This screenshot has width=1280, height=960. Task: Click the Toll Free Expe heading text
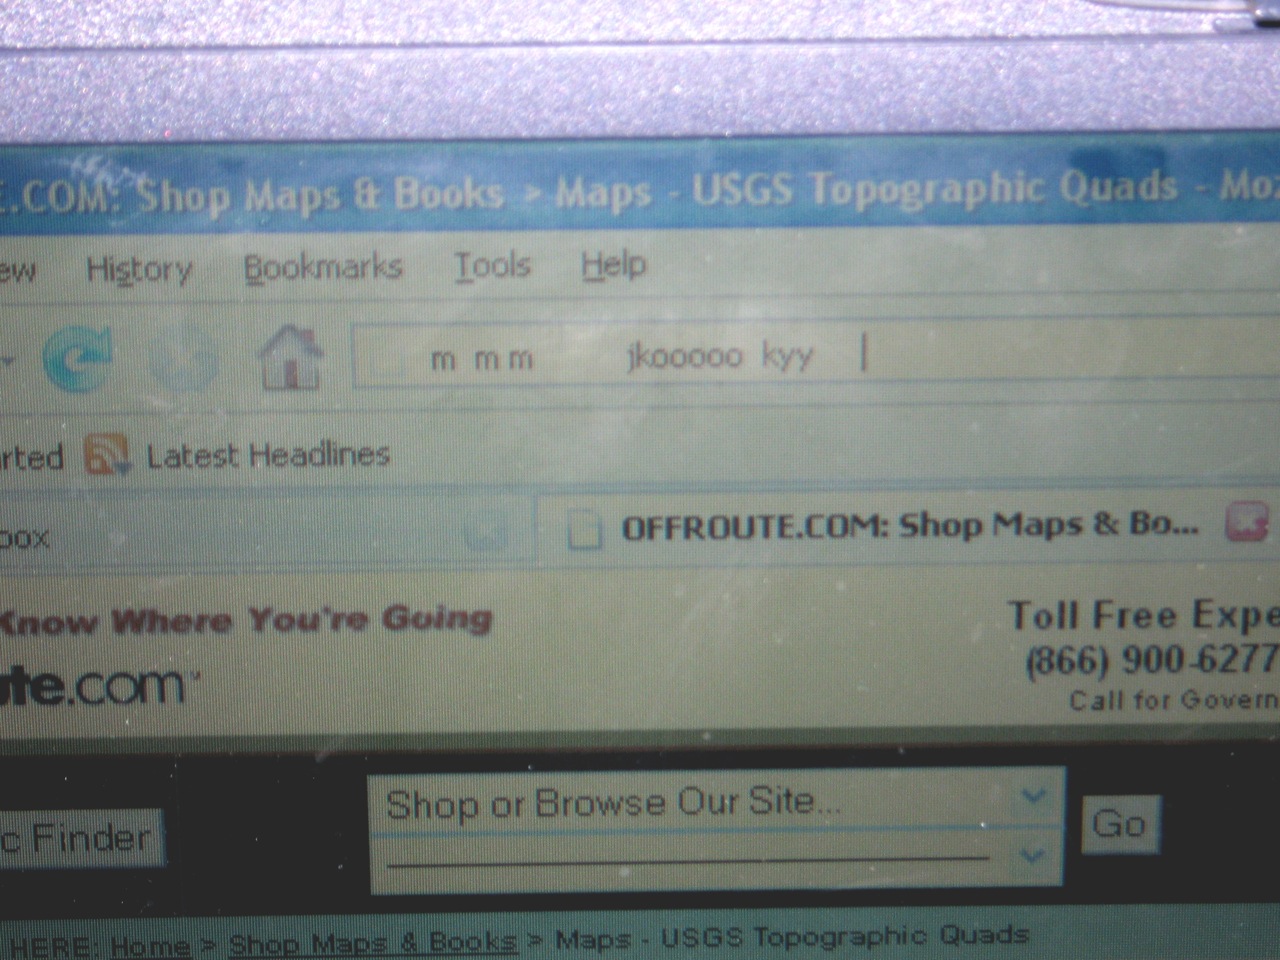tap(1143, 616)
